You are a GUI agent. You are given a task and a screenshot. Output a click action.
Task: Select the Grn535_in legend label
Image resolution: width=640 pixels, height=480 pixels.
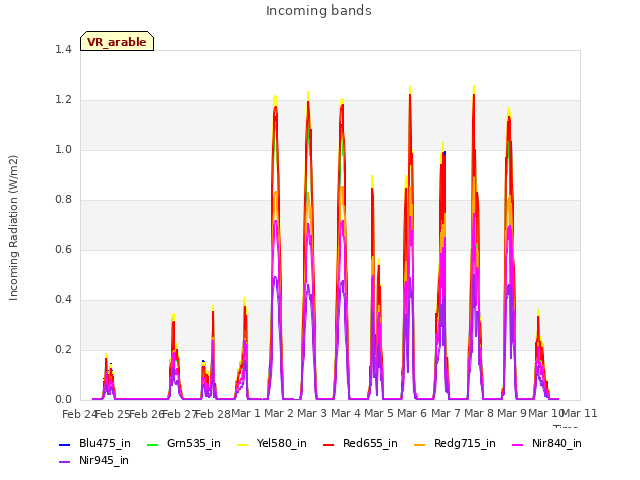pos(194,444)
